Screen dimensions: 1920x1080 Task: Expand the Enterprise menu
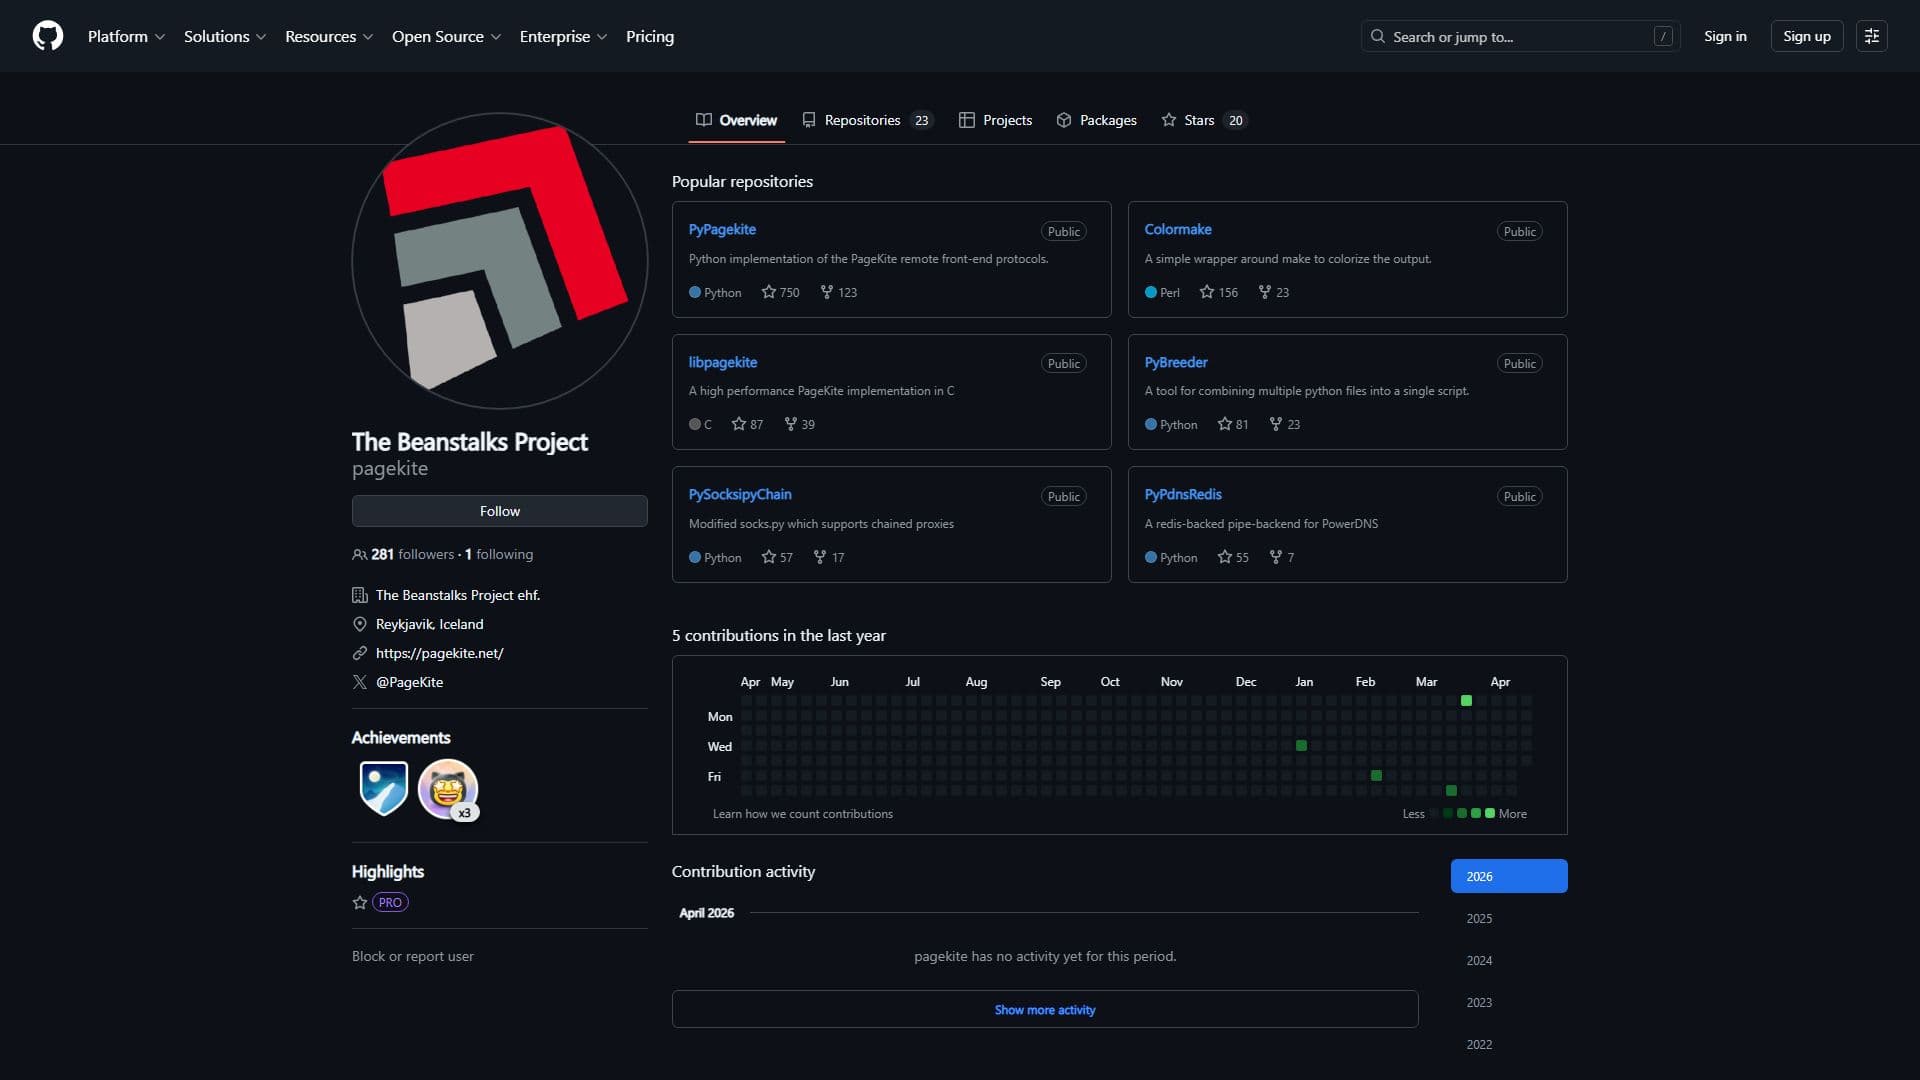pos(563,36)
